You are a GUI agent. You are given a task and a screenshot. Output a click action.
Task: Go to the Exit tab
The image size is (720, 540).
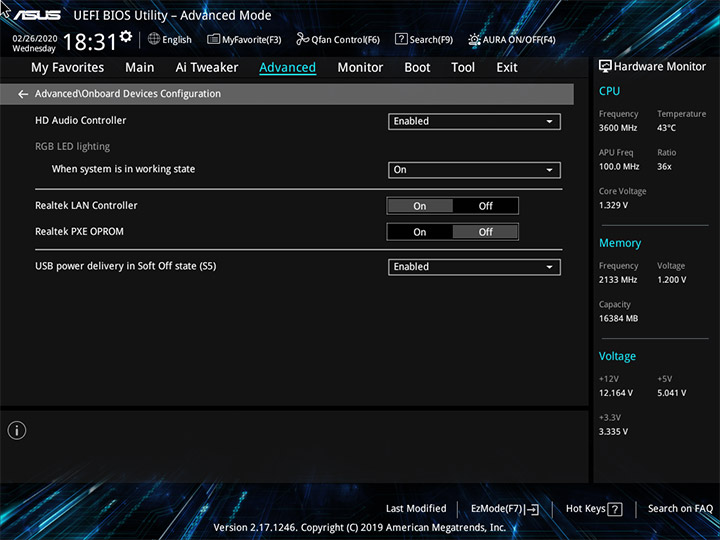506,68
